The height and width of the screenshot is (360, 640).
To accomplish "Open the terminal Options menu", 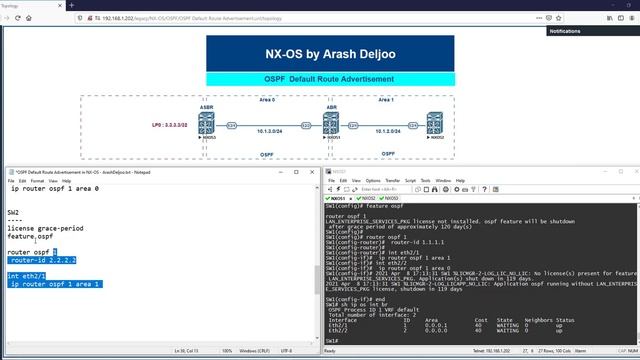I will click(373, 180).
